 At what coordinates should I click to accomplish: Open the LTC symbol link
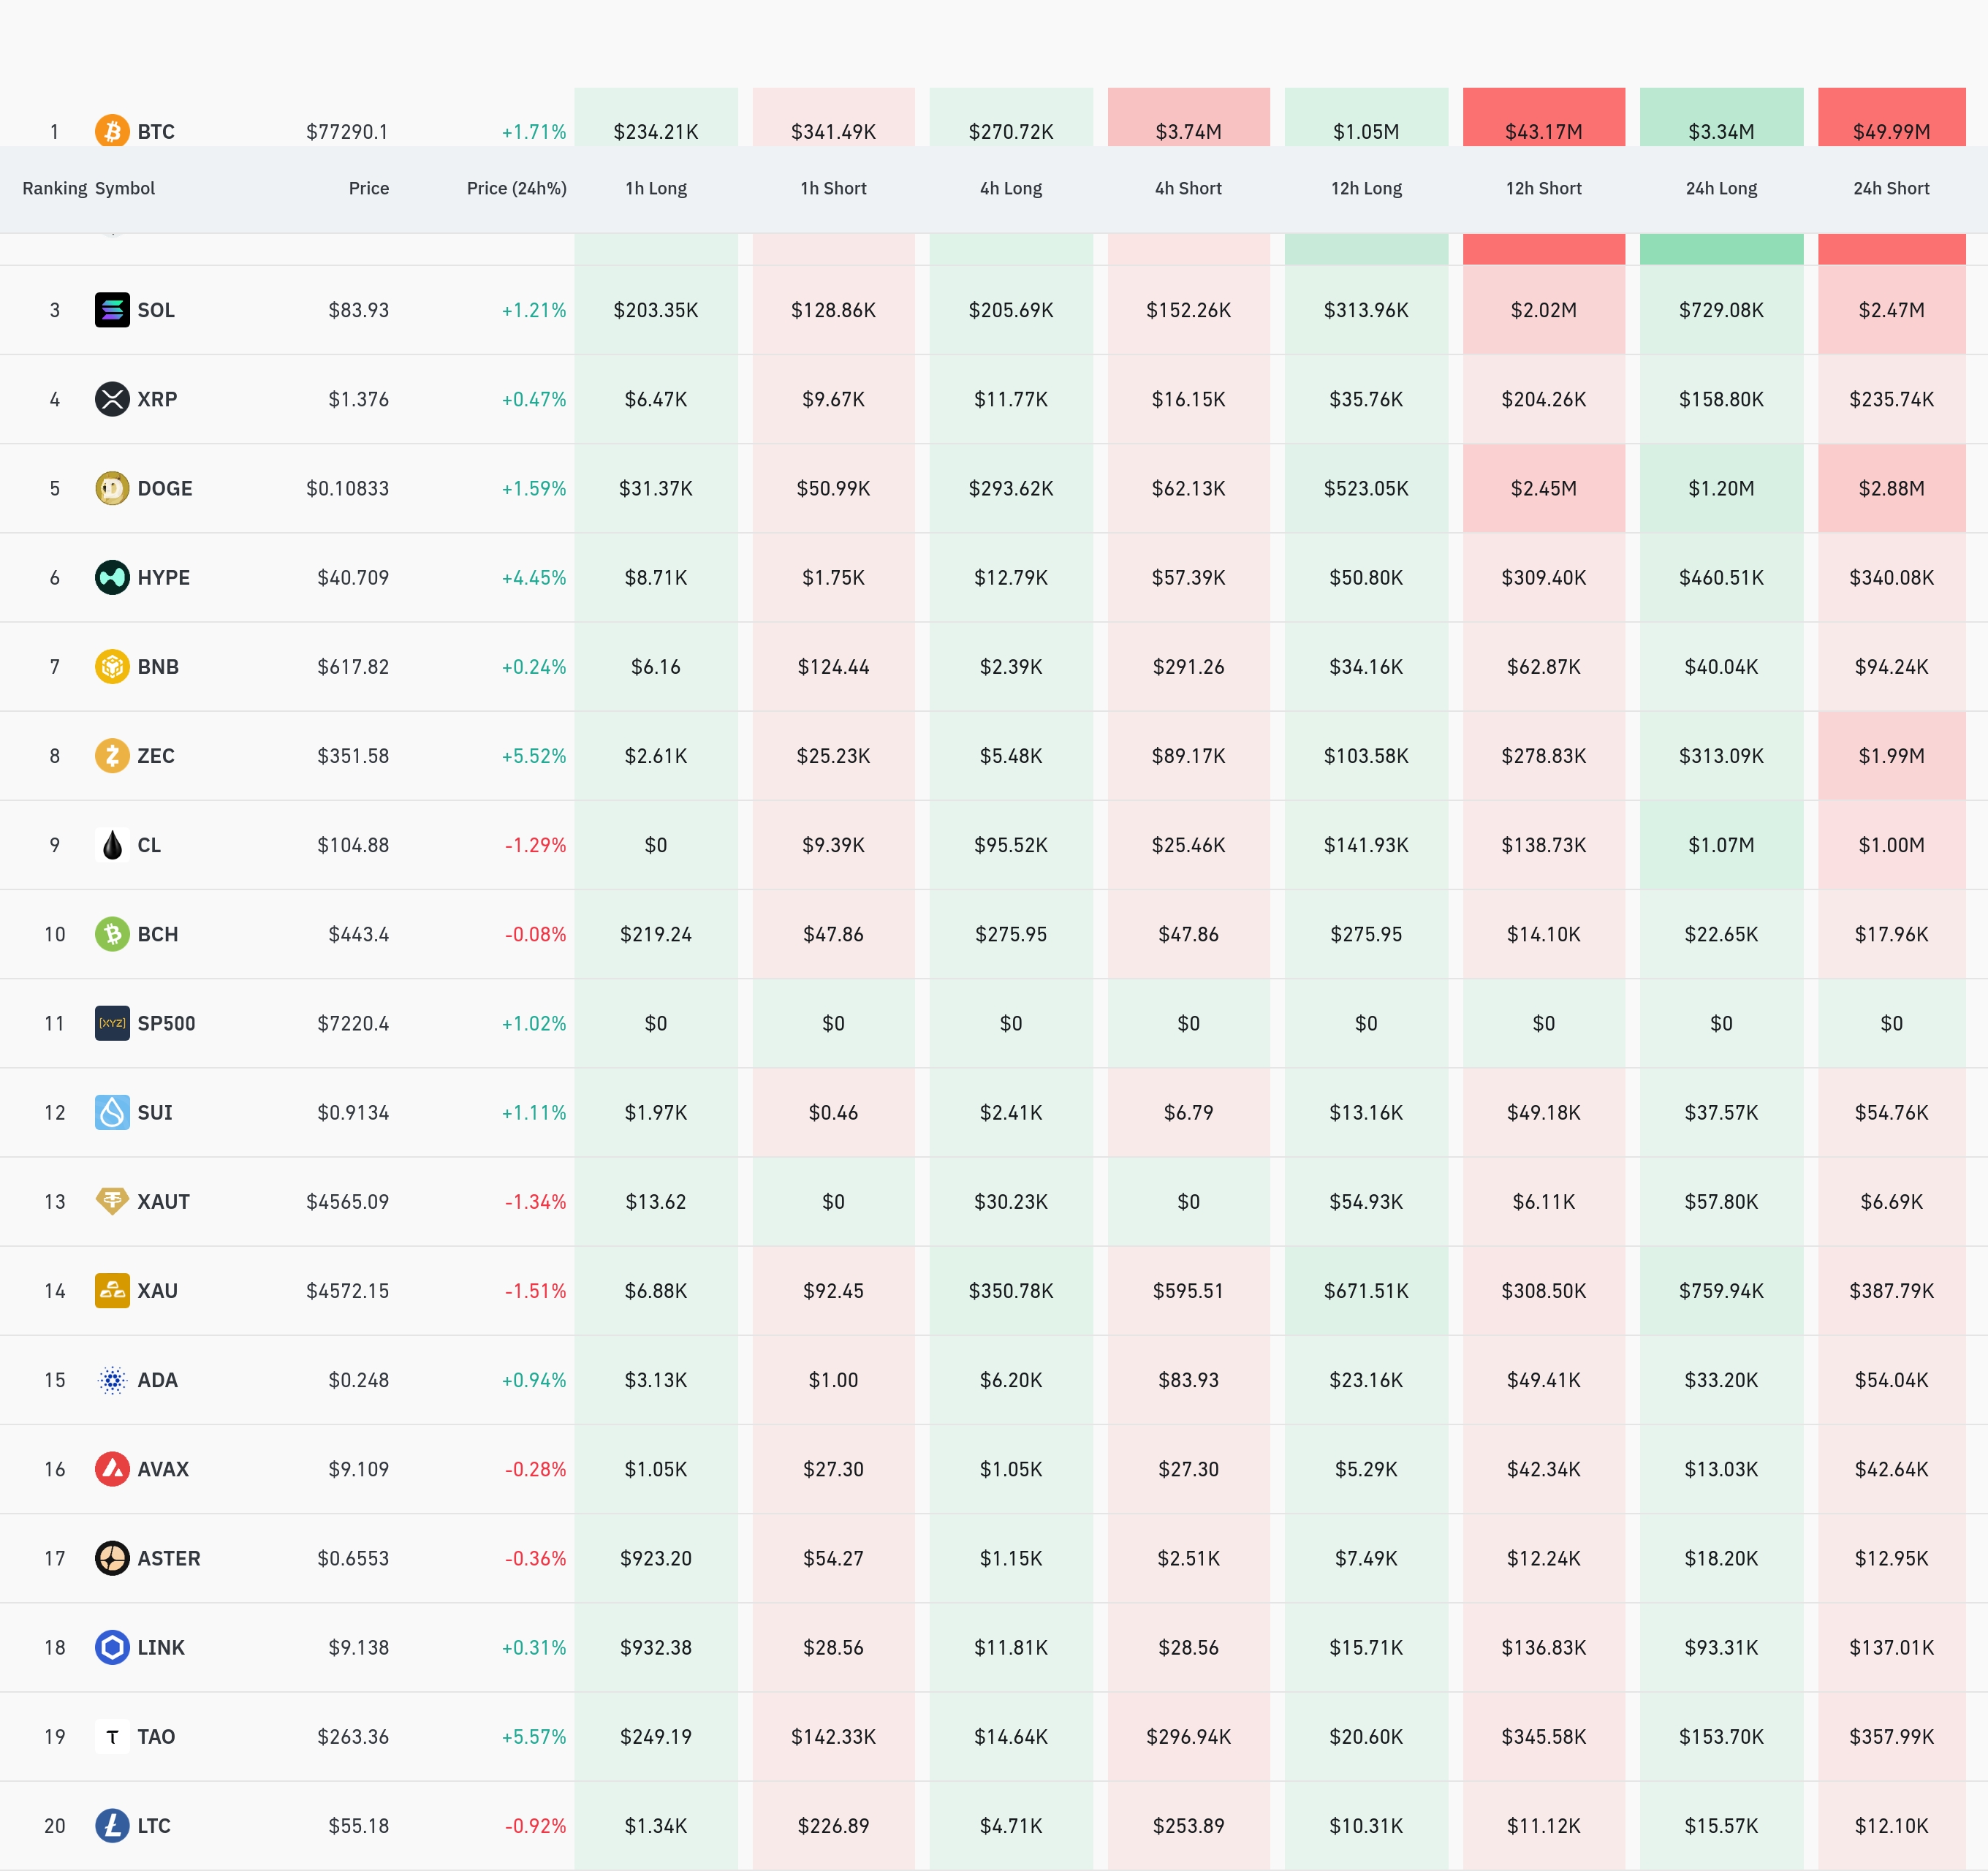pyautogui.click(x=154, y=1825)
